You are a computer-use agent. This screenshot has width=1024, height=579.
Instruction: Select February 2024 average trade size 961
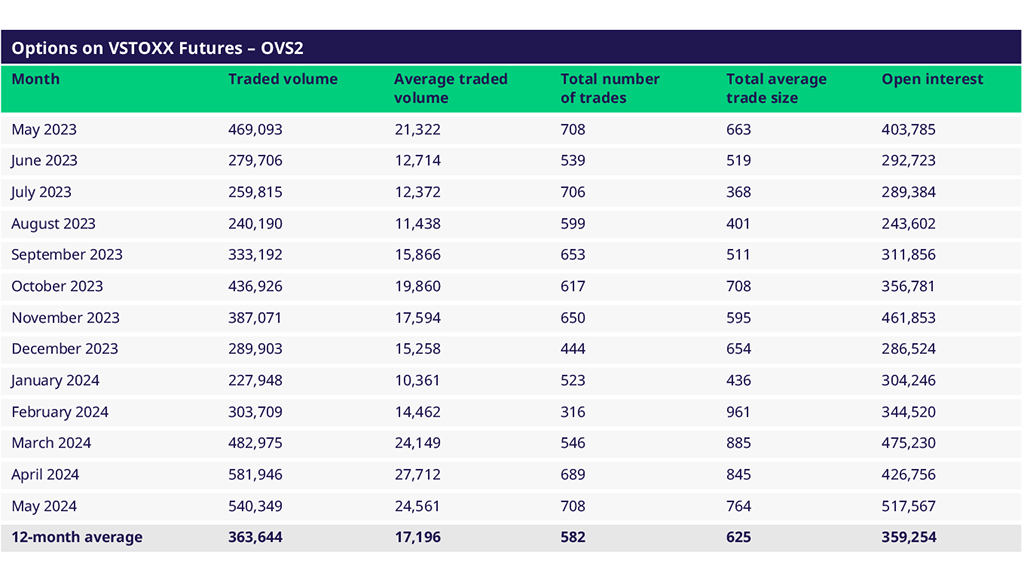point(738,412)
